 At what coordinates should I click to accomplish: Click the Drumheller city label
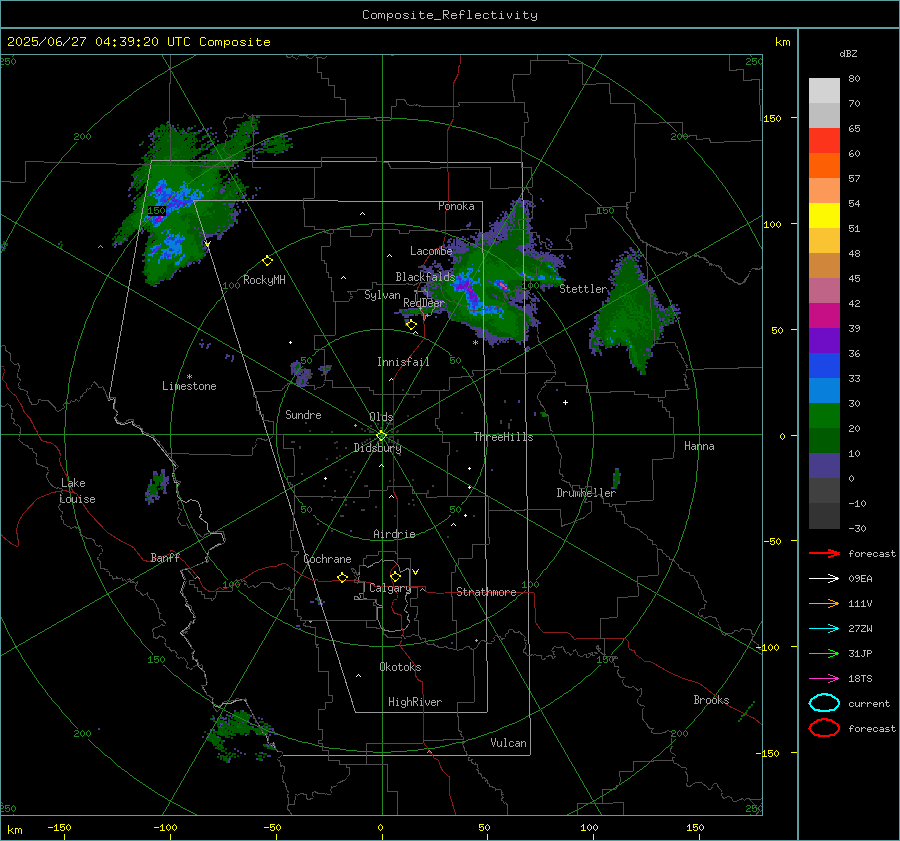click(586, 493)
